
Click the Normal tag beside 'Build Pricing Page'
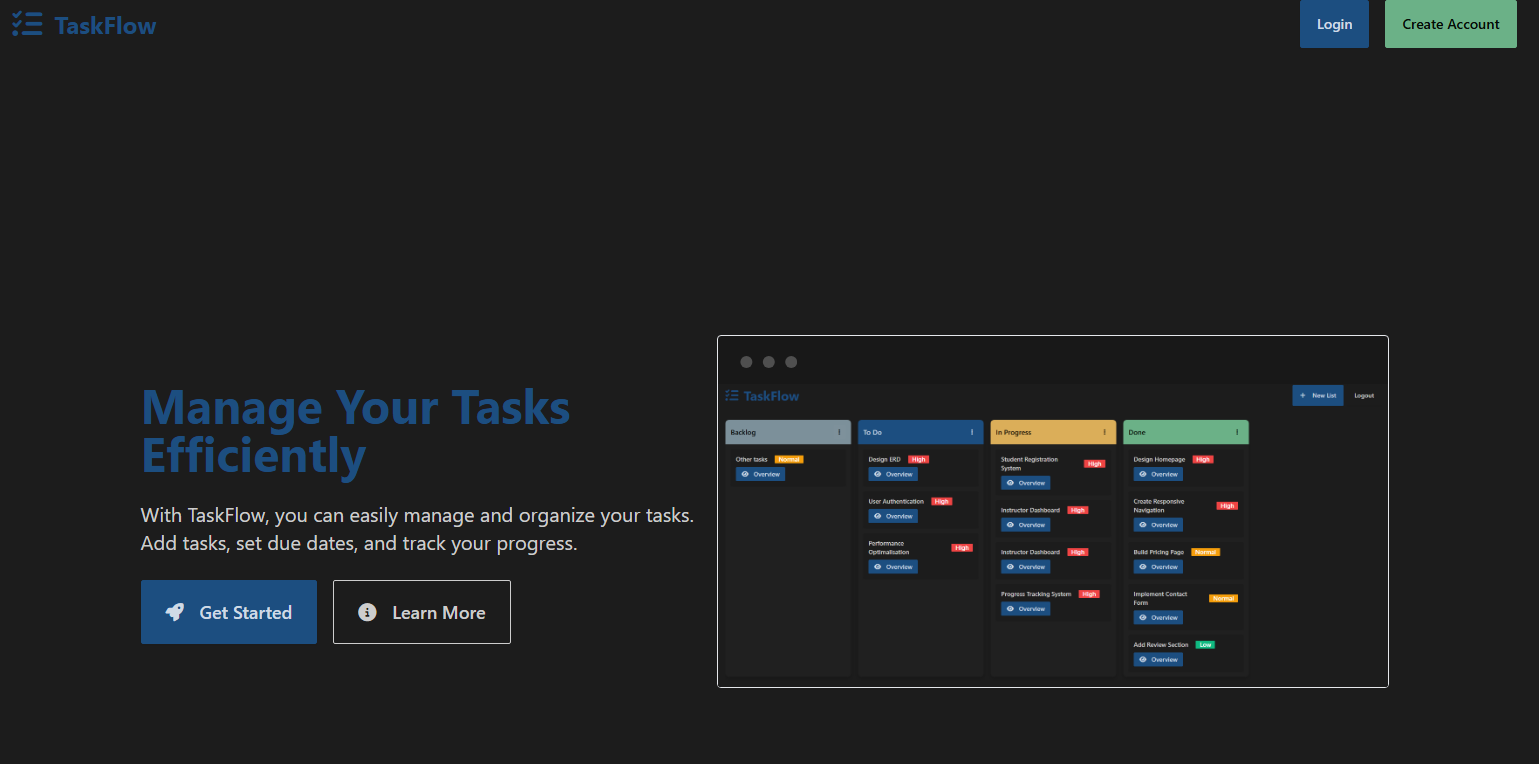pyautogui.click(x=1205, y=552)
